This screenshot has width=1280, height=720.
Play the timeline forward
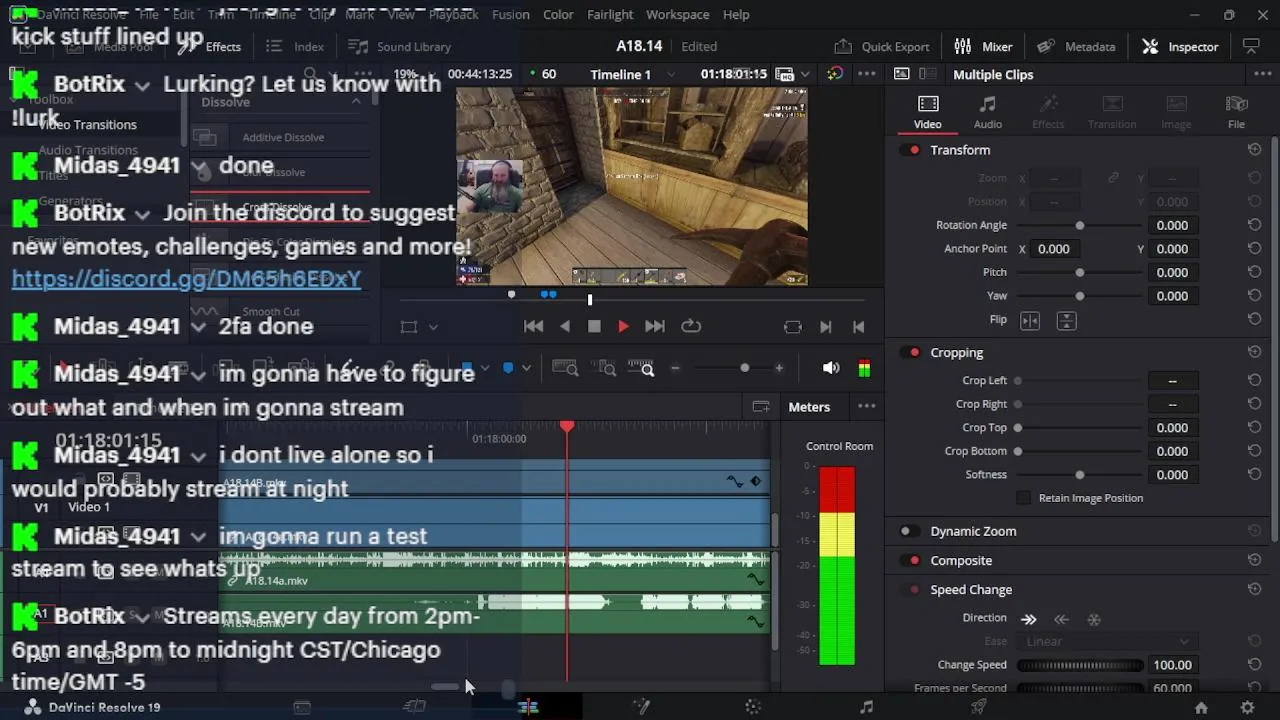623,327
